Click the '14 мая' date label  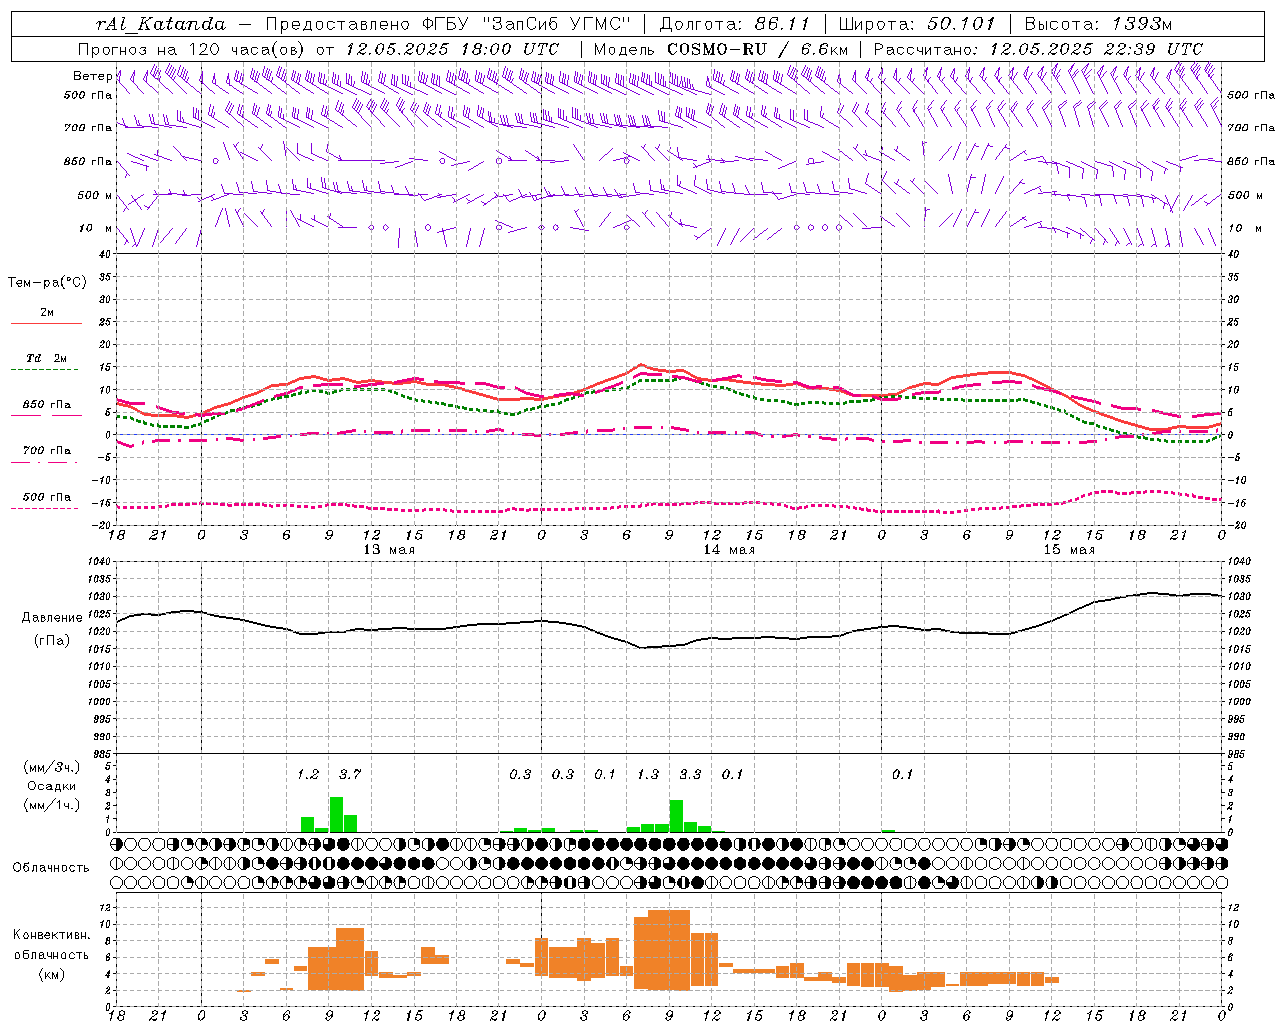(729, 550)
